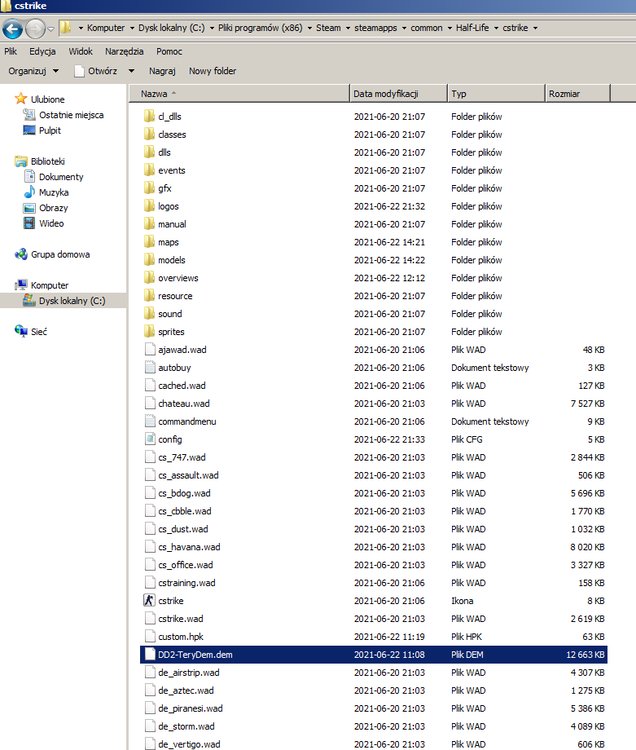Click the Dysk lokalny (C:) drive icon
This screenshot has height=750, width=636.
pos(29,300)
